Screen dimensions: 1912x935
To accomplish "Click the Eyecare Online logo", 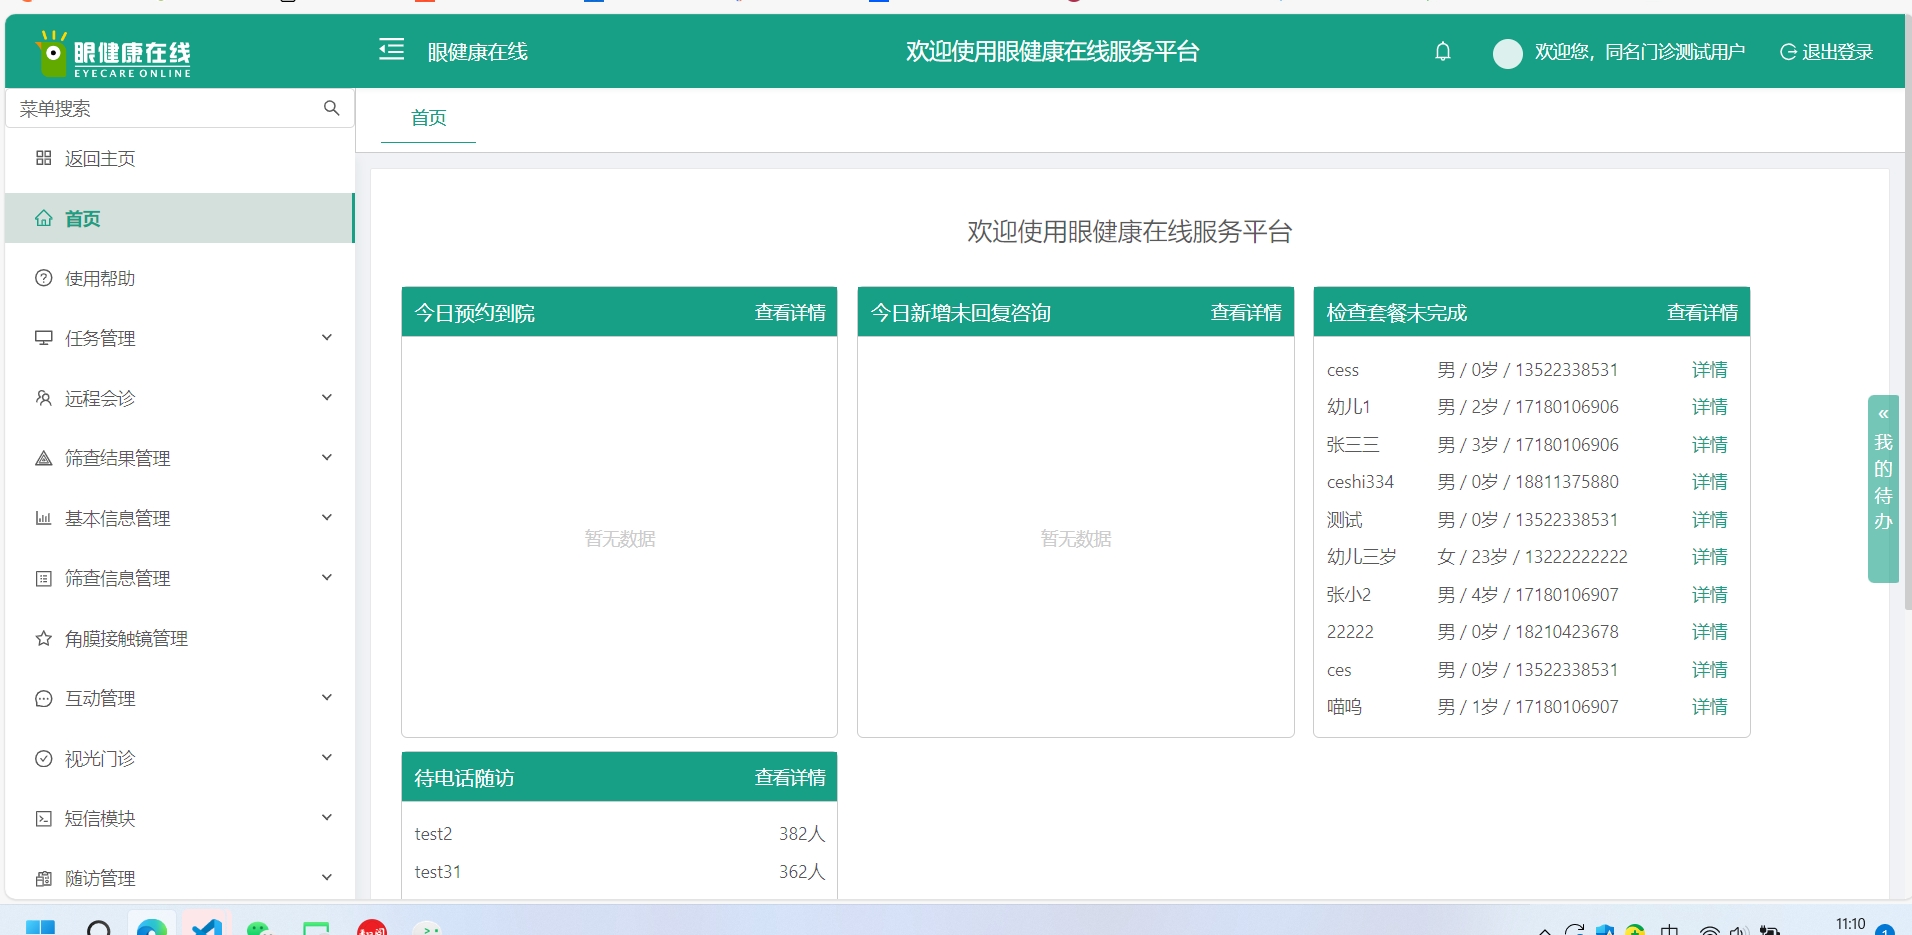I will (x=113, y=54).
